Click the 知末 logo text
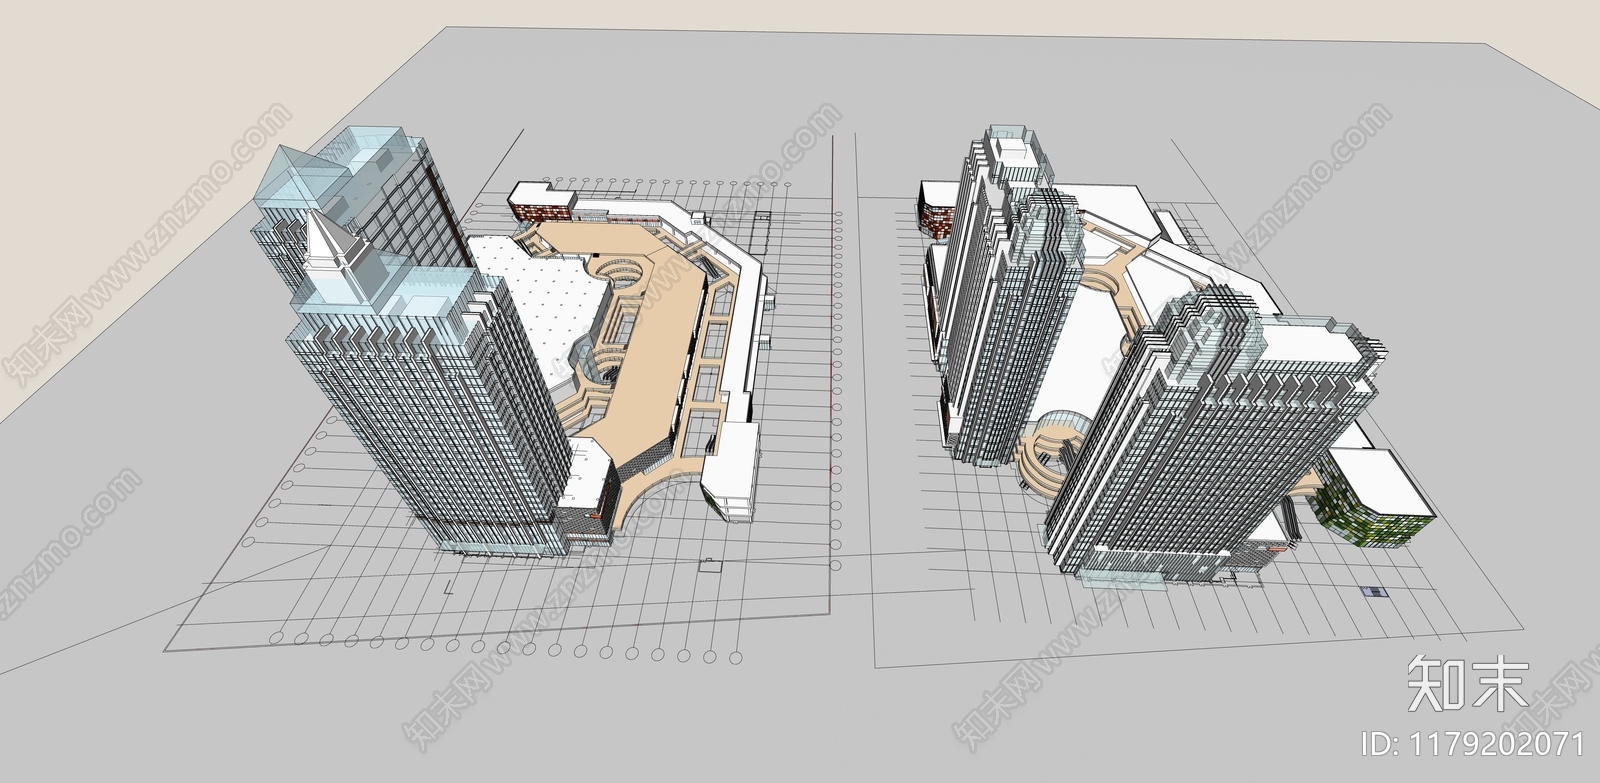 [x=1469, y=684]
